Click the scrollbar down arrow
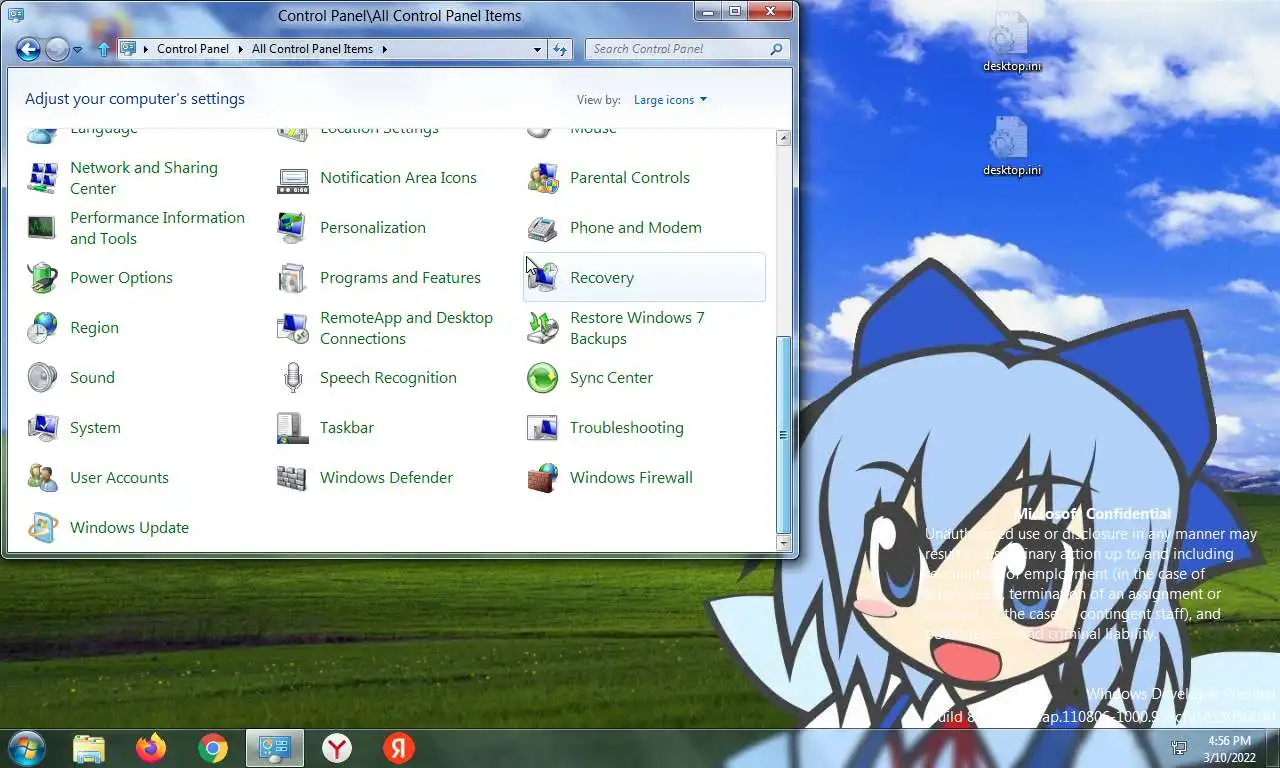The width and height of the screenshot is (1280, 768). click(784, 543)
